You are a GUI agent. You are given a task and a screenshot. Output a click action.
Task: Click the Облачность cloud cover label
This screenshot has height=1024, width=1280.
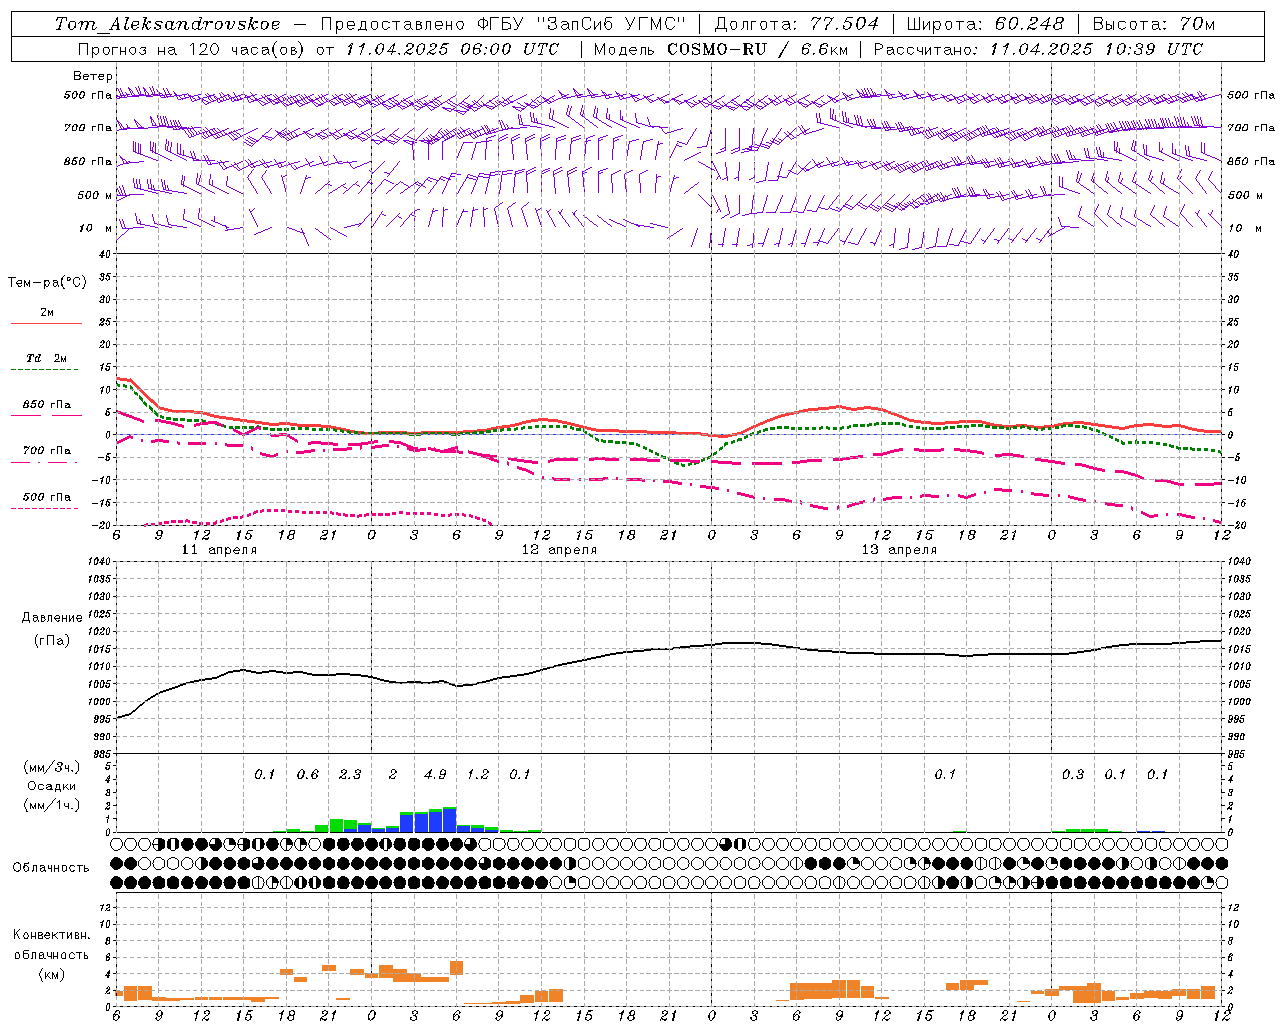[x=51, y=868]
